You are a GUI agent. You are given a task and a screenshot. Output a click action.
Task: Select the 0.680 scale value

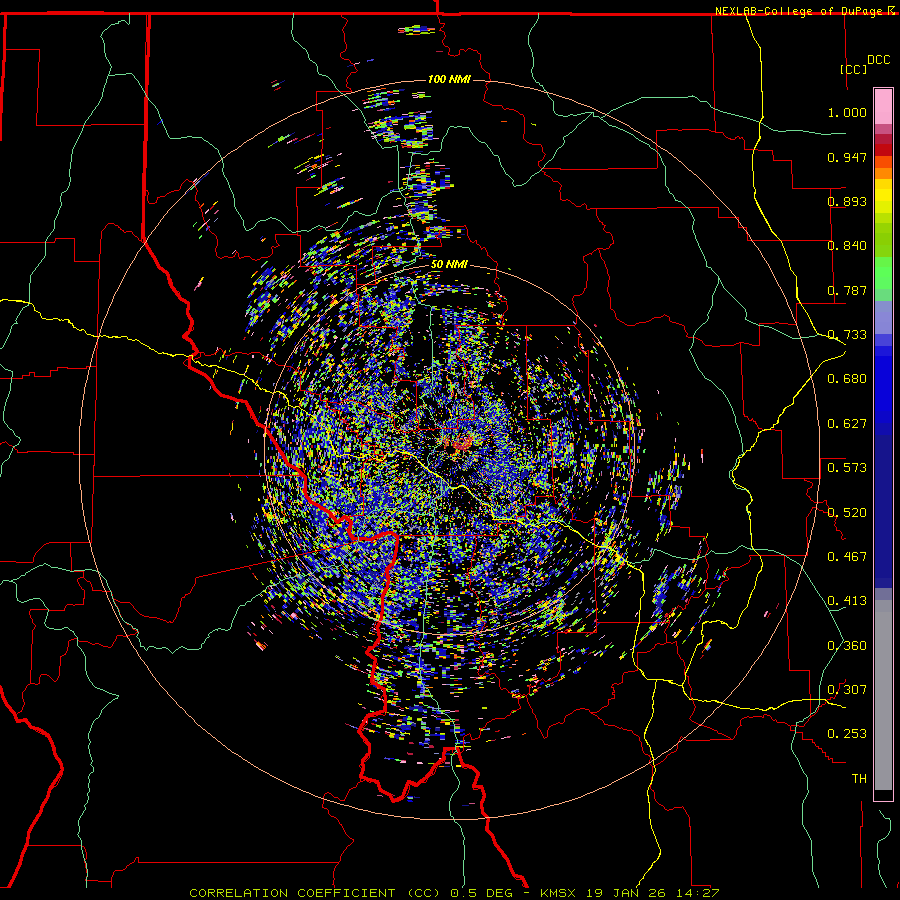847,379
